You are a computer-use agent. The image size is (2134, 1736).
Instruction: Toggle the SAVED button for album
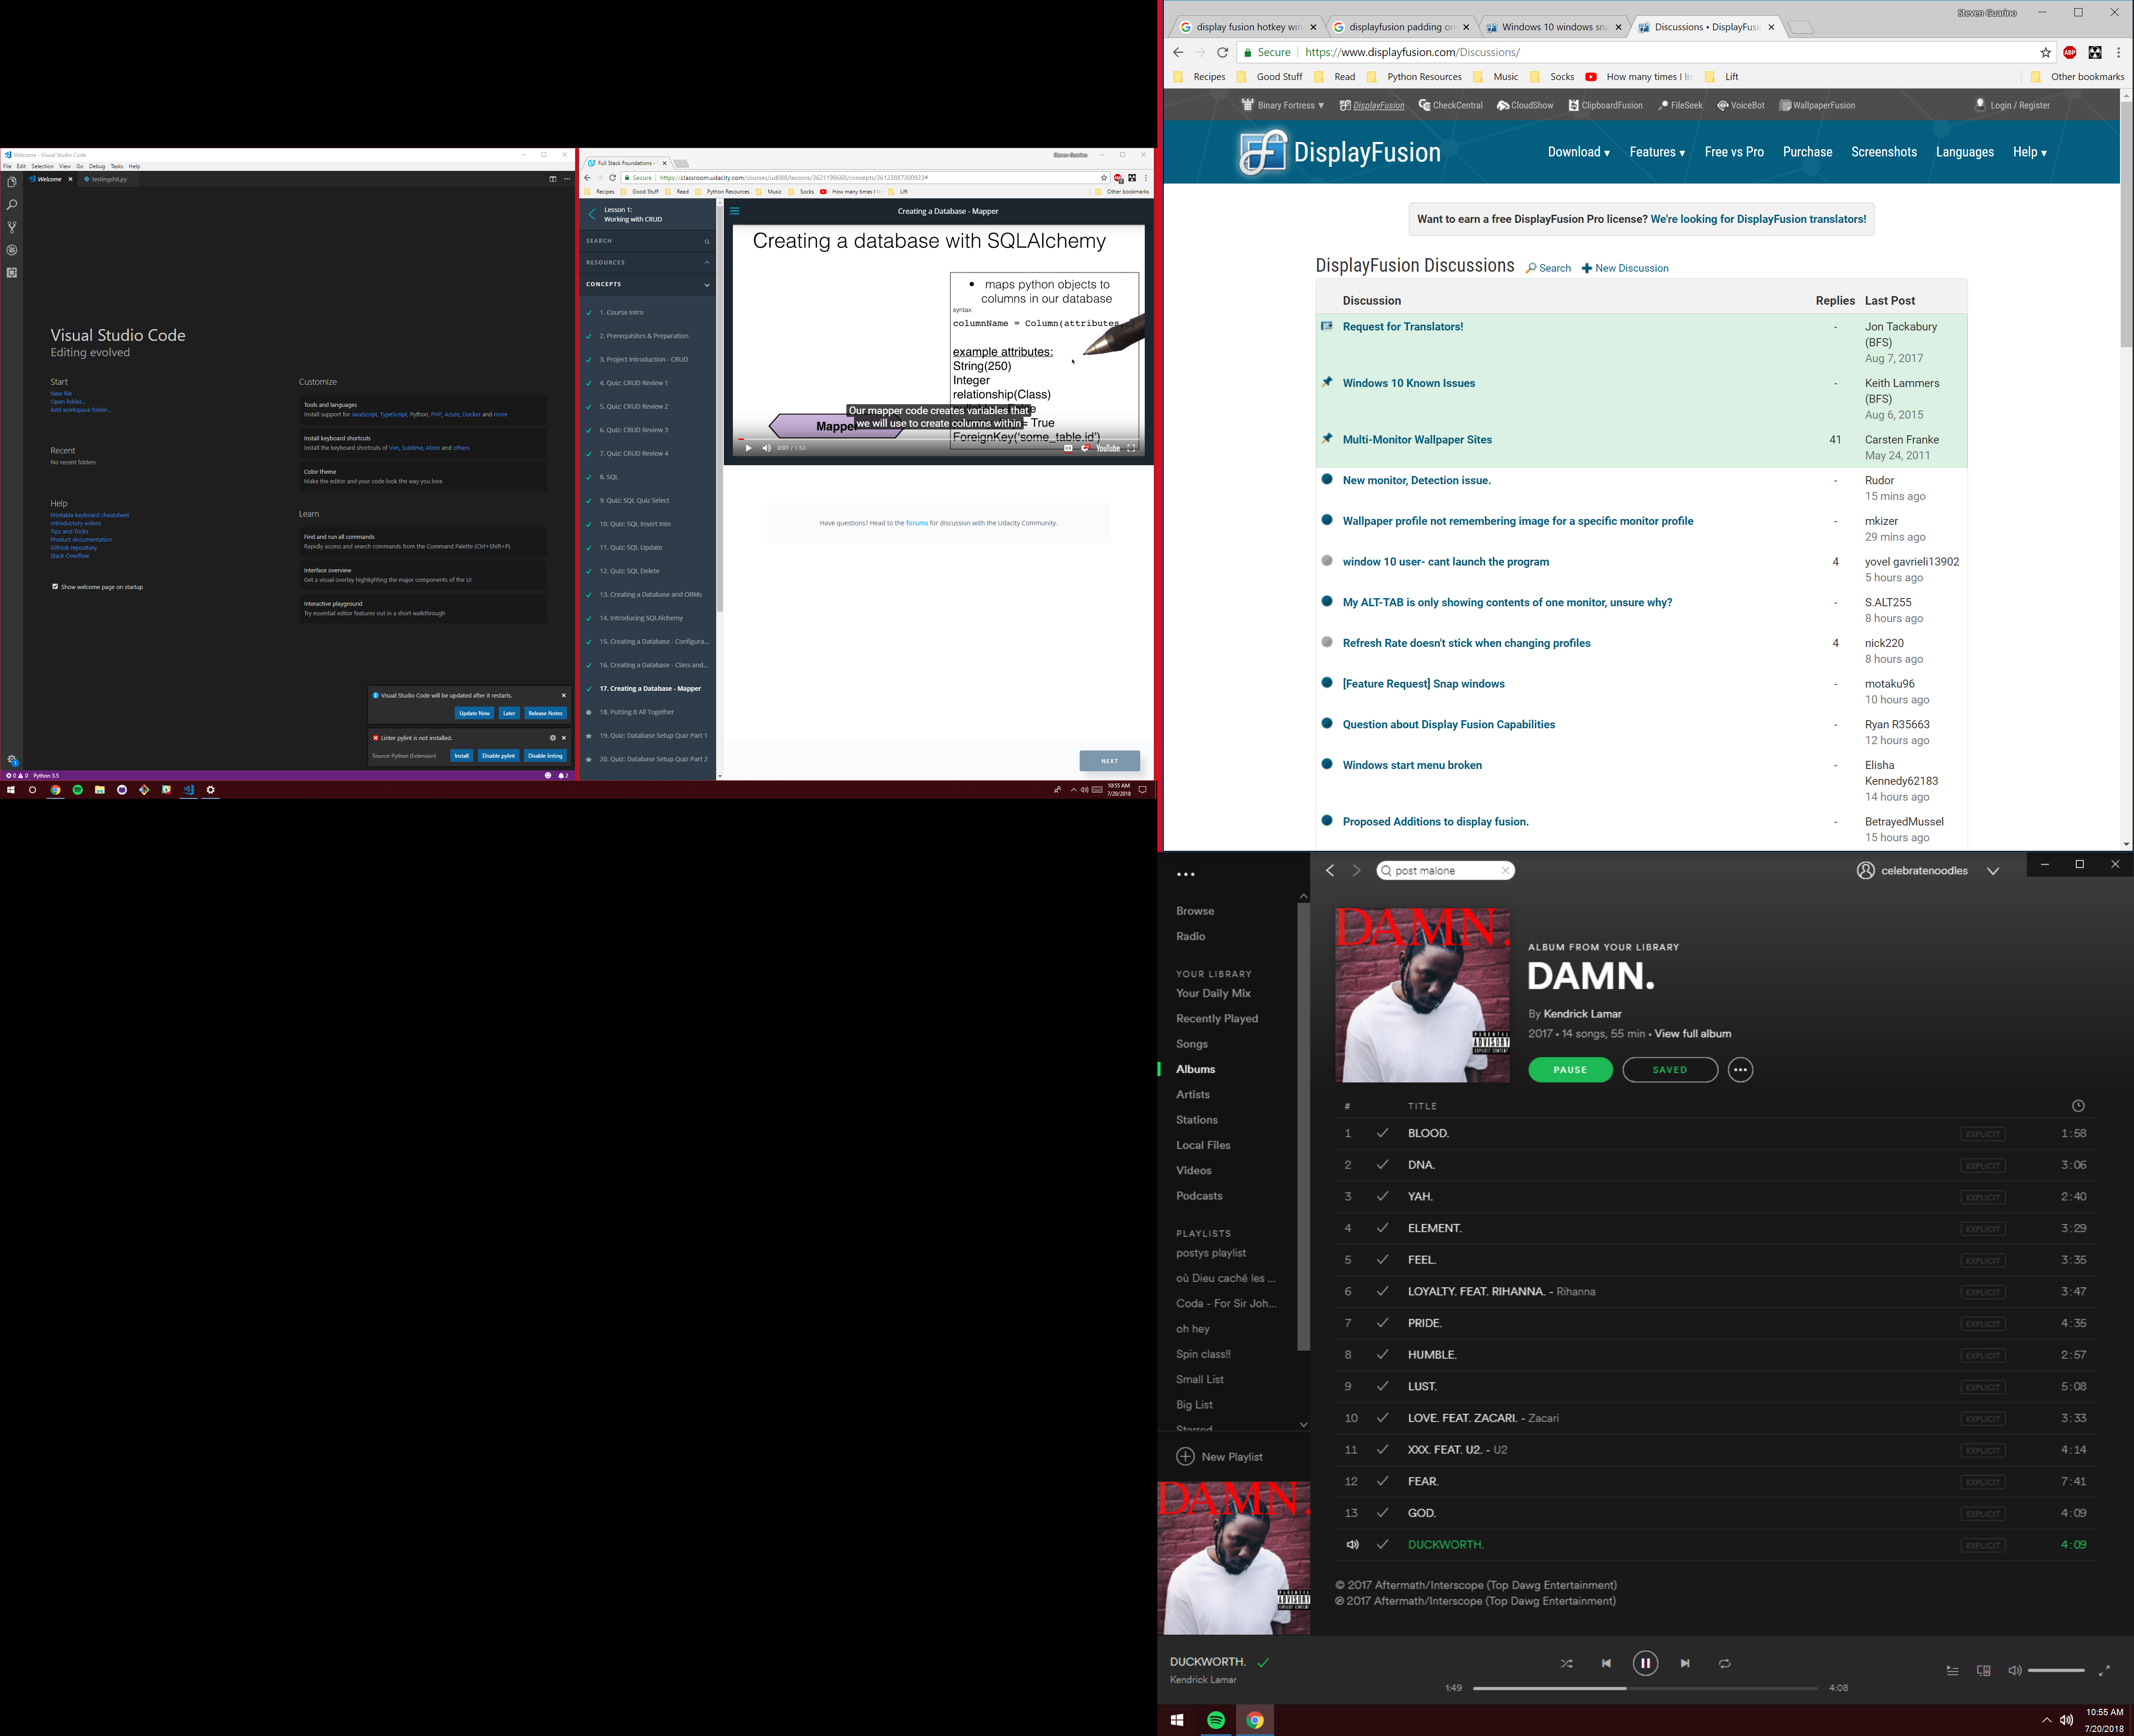1669,1070
